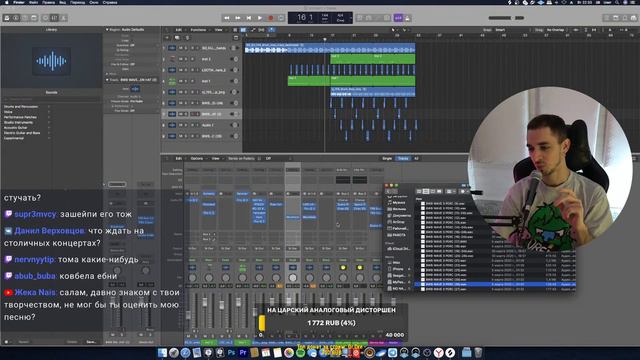Screen dimensions: 640x360
Task: Mute the Audio 1 track
Action: (180, 125)
